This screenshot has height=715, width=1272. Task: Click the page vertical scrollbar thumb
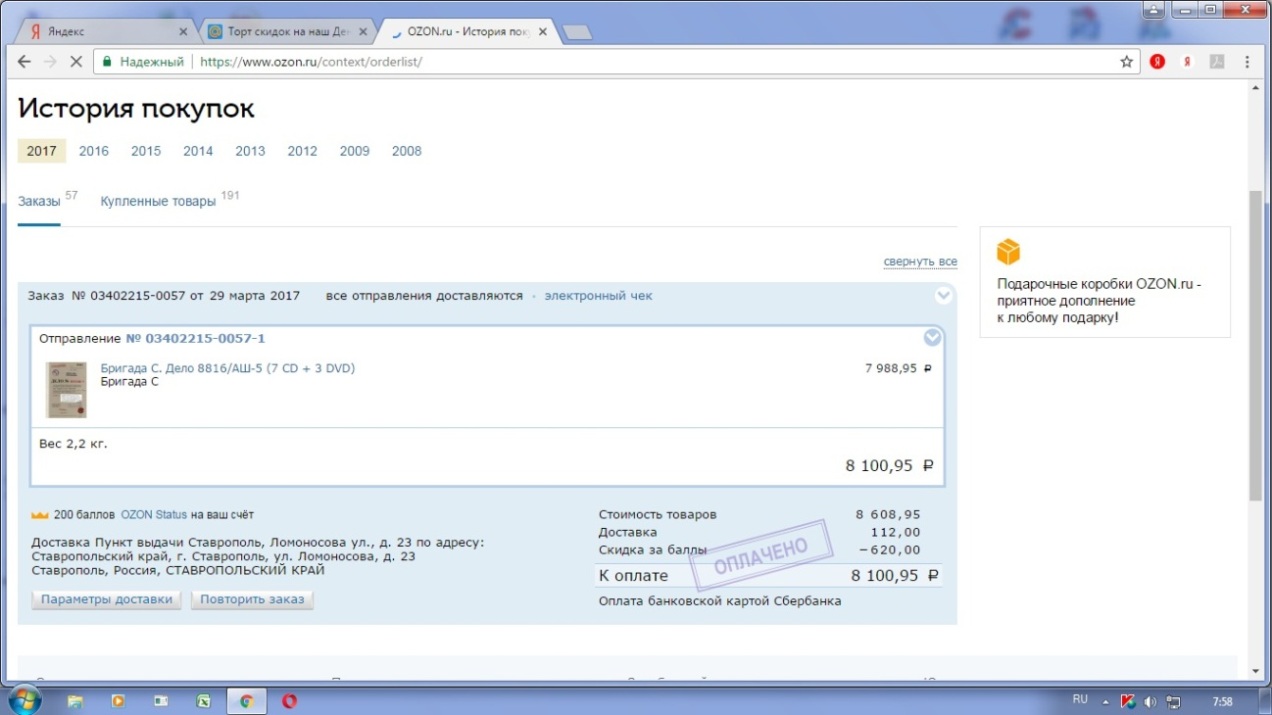(1255, 345)
